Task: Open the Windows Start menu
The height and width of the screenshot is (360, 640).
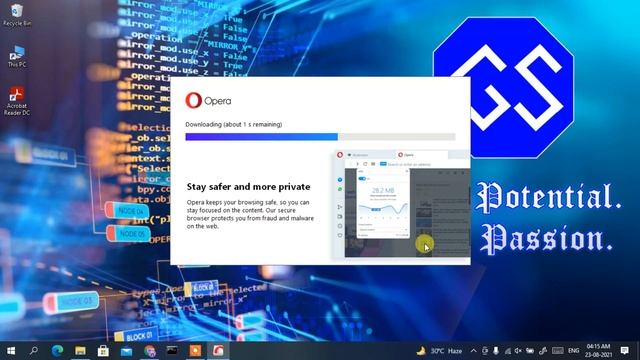Action: coord(11,351)
